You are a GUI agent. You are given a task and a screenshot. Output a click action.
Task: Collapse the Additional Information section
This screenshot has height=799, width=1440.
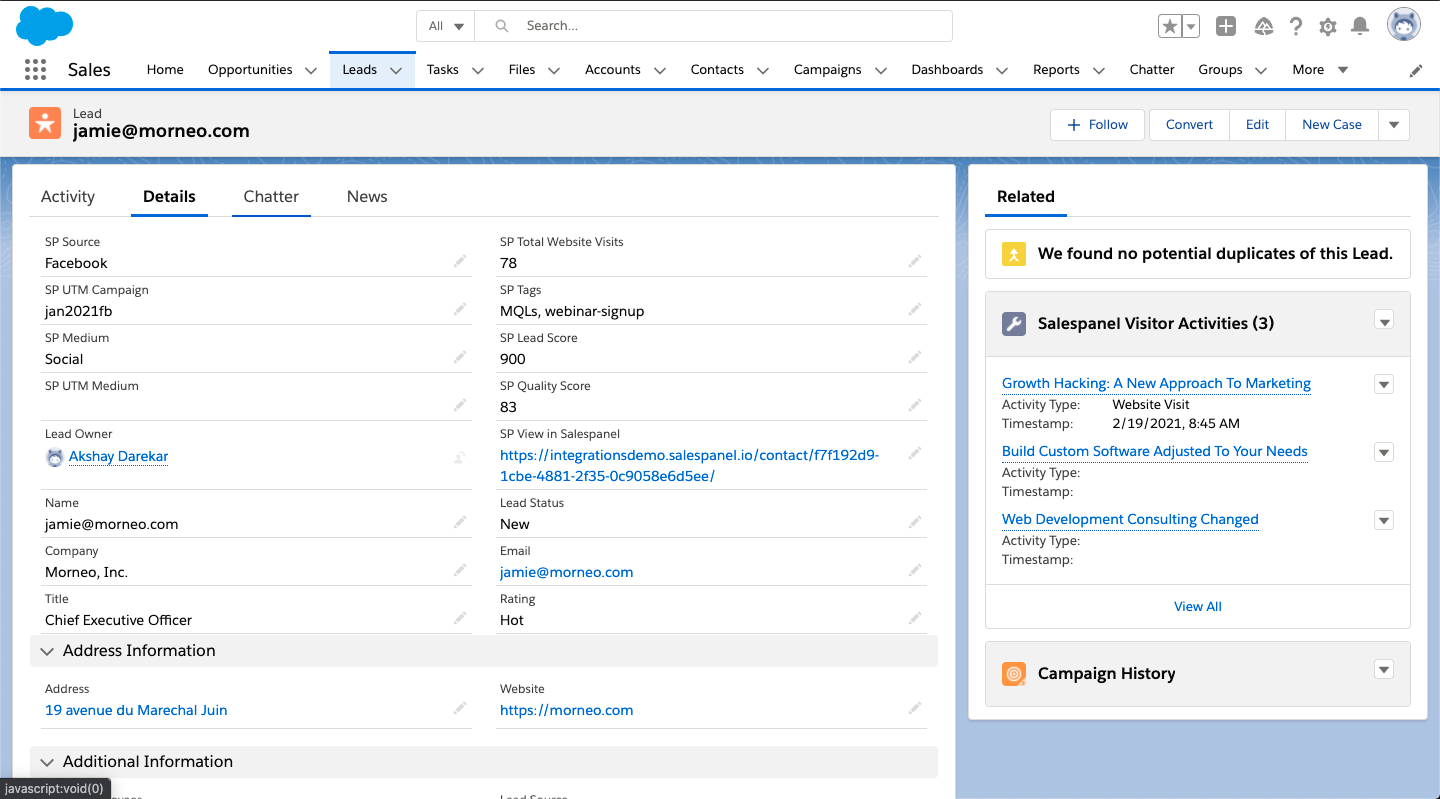[47, 762]
